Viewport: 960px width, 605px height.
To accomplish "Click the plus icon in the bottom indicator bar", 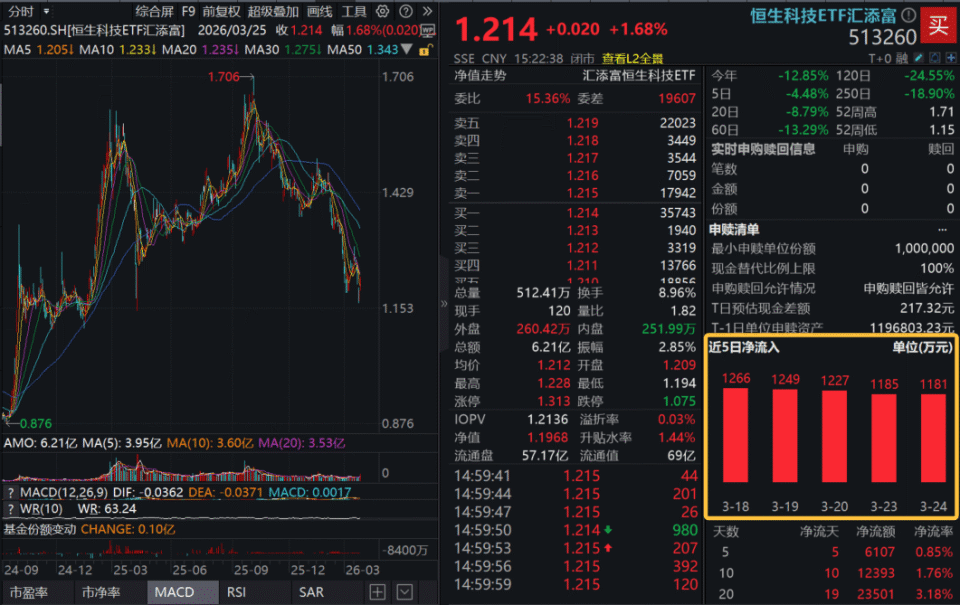I will point(377,592).
